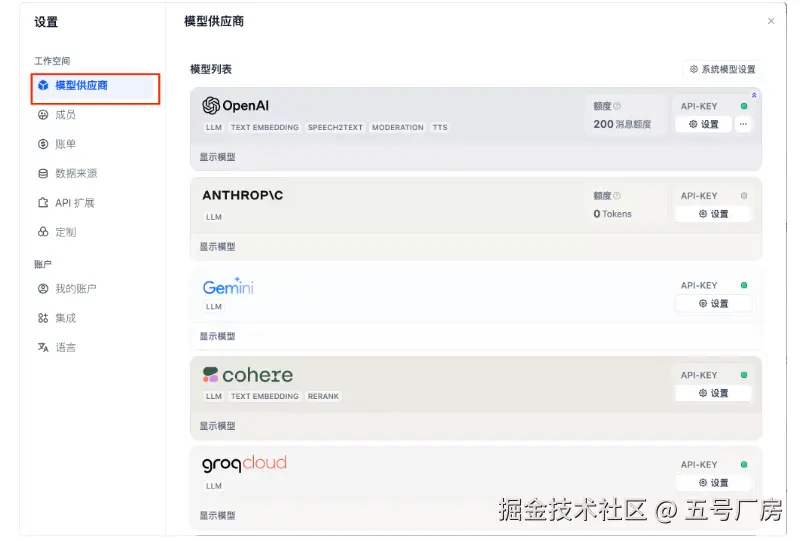The width and height of the screenshot is (801, 541).
Task: Click the 我的账户 user icon
Action: click(43, 289)
